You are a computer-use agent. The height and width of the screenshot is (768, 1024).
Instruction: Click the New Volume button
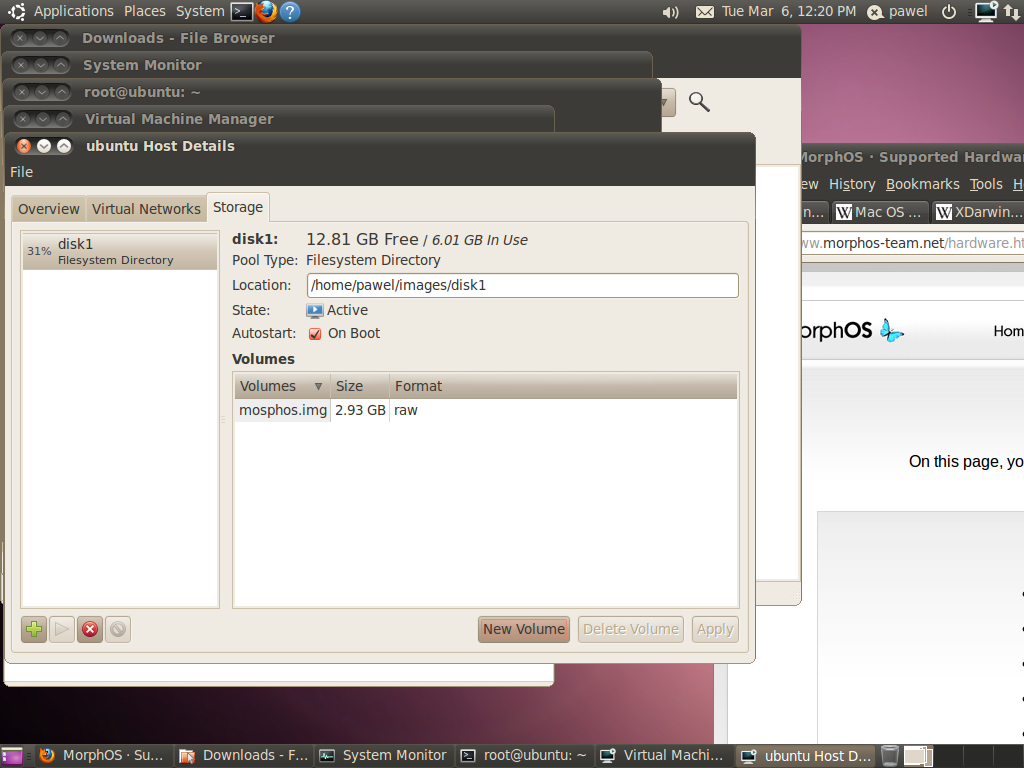[524, 629]
